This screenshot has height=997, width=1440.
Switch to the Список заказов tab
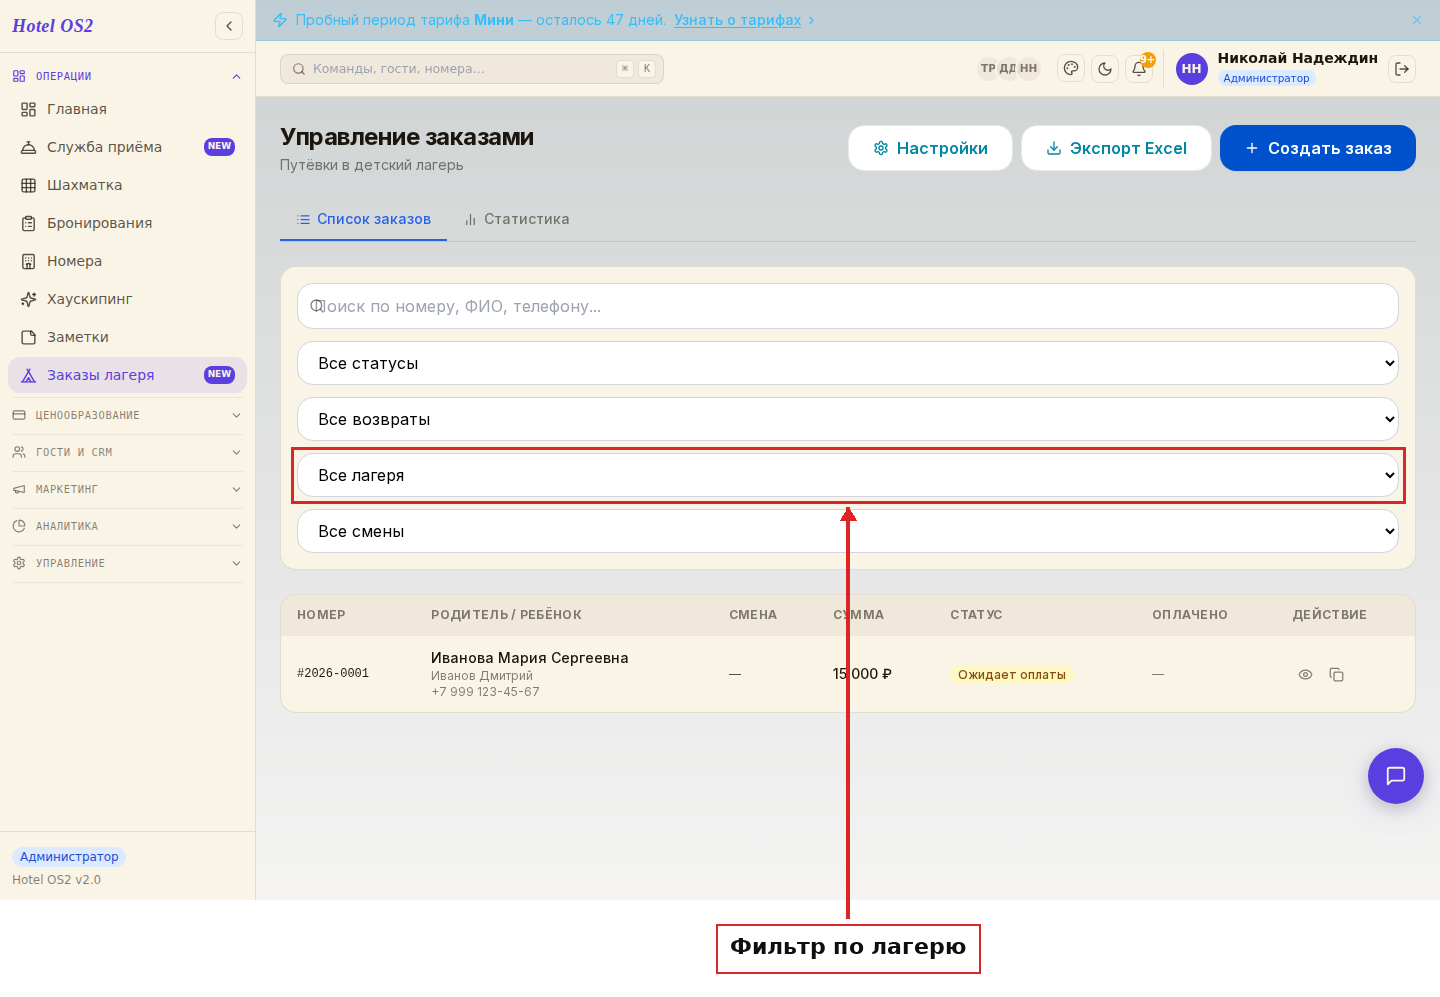point(363,219)
